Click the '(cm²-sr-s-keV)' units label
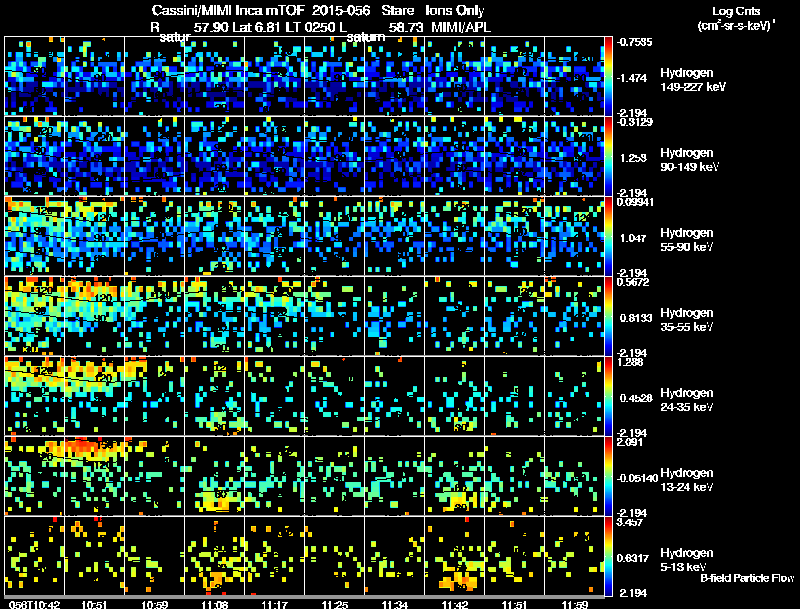Image resolution: width=800 pixels, height=609 pixels. point(735,26)
